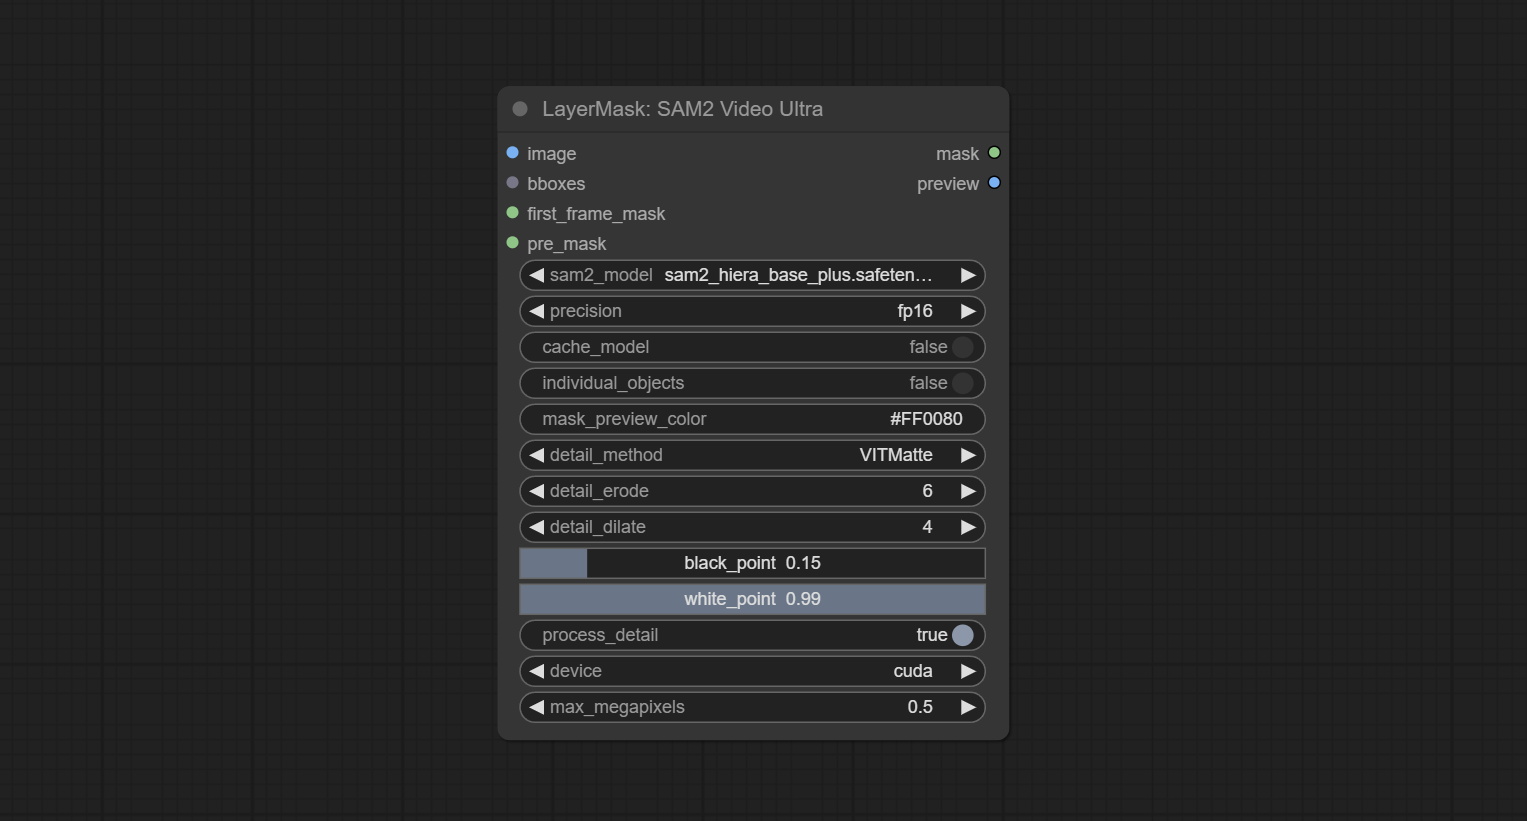Click the black_point slider
The height and width of the screenshot is (821, 1527).
click(x=752, y=563)
